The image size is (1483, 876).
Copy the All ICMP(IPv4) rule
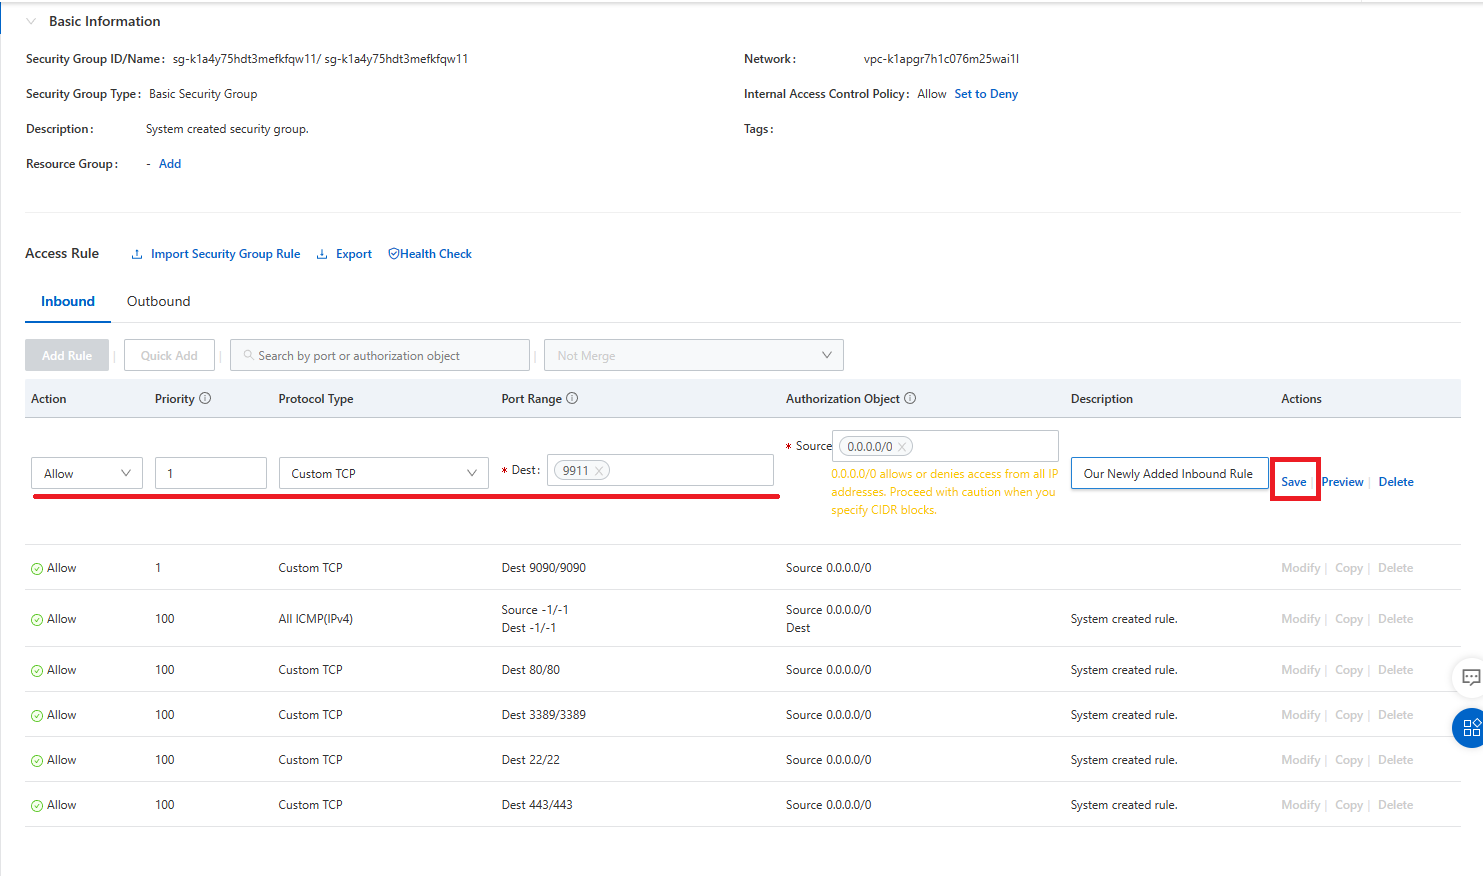(x=1349, y=619)
